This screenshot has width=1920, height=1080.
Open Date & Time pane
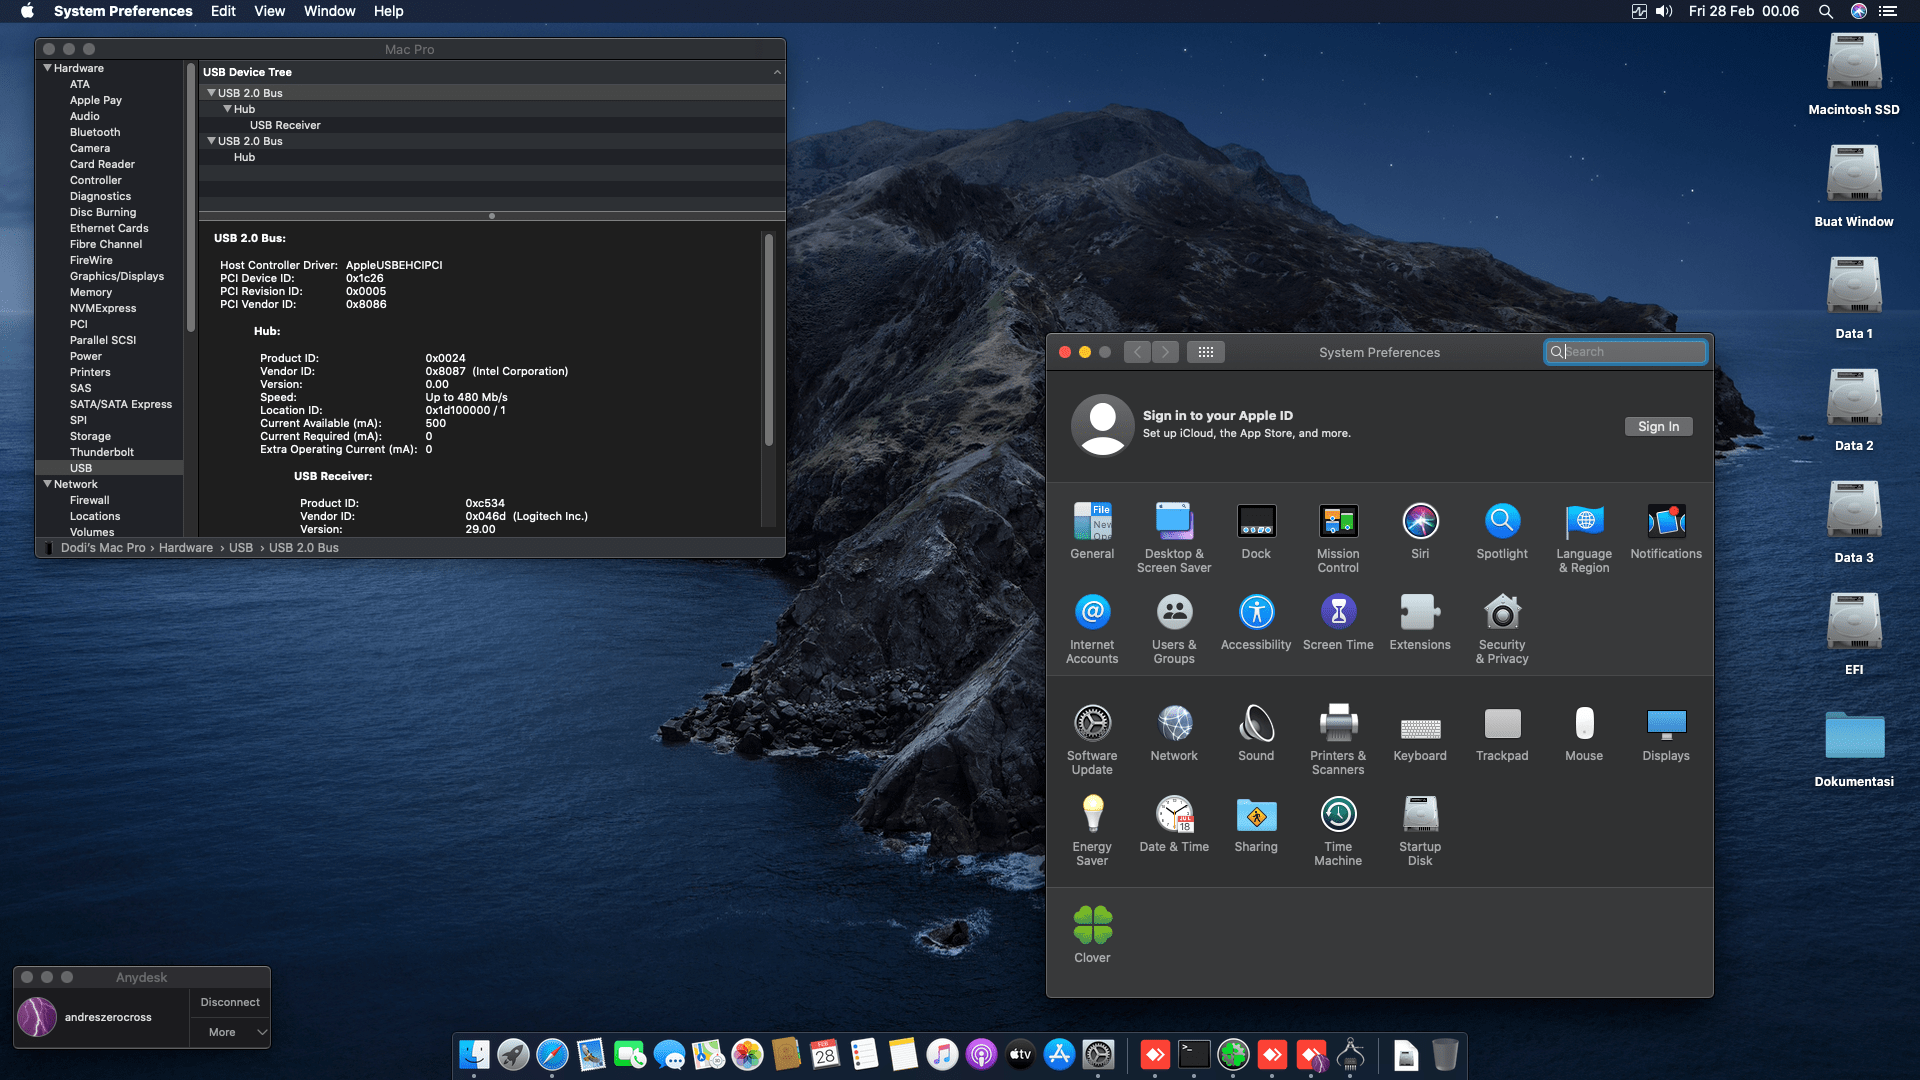pos(1174,824)
